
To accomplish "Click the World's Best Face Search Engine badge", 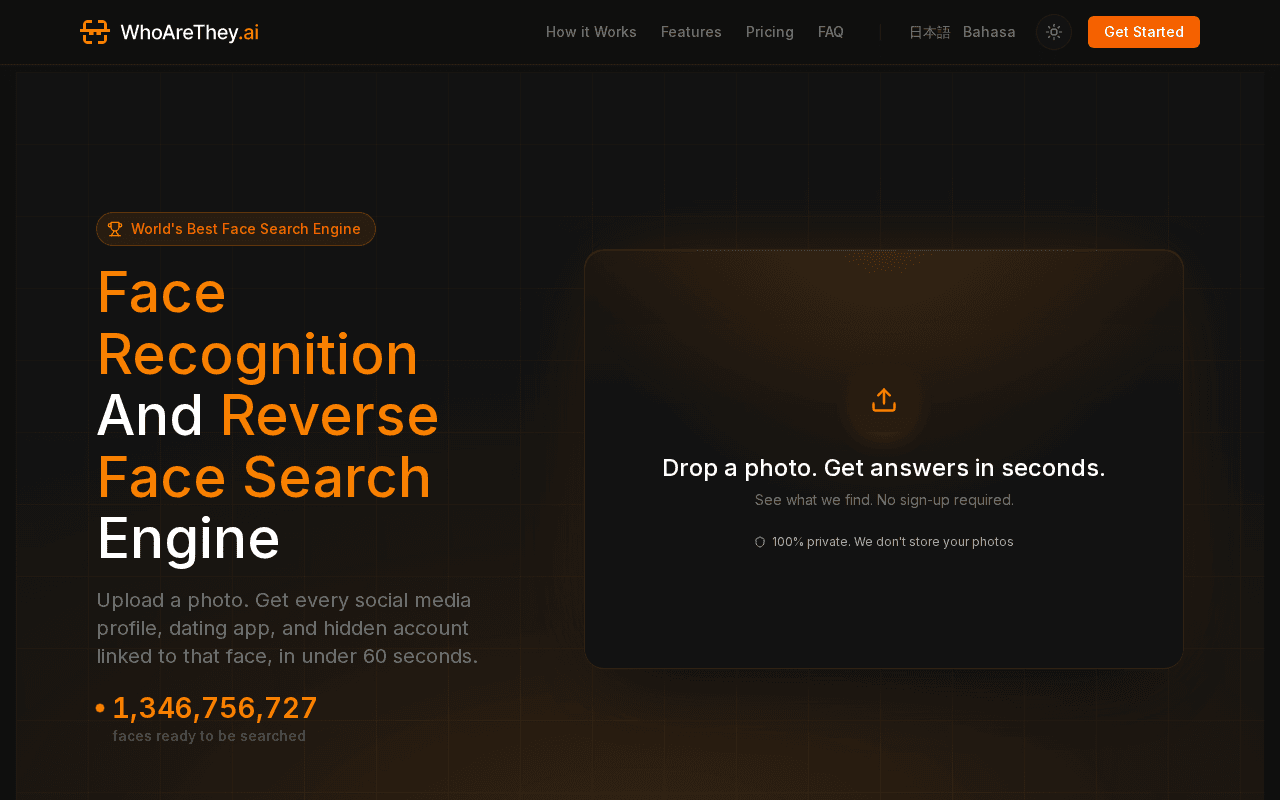I will pyautogui.click(x=236, y=229).
